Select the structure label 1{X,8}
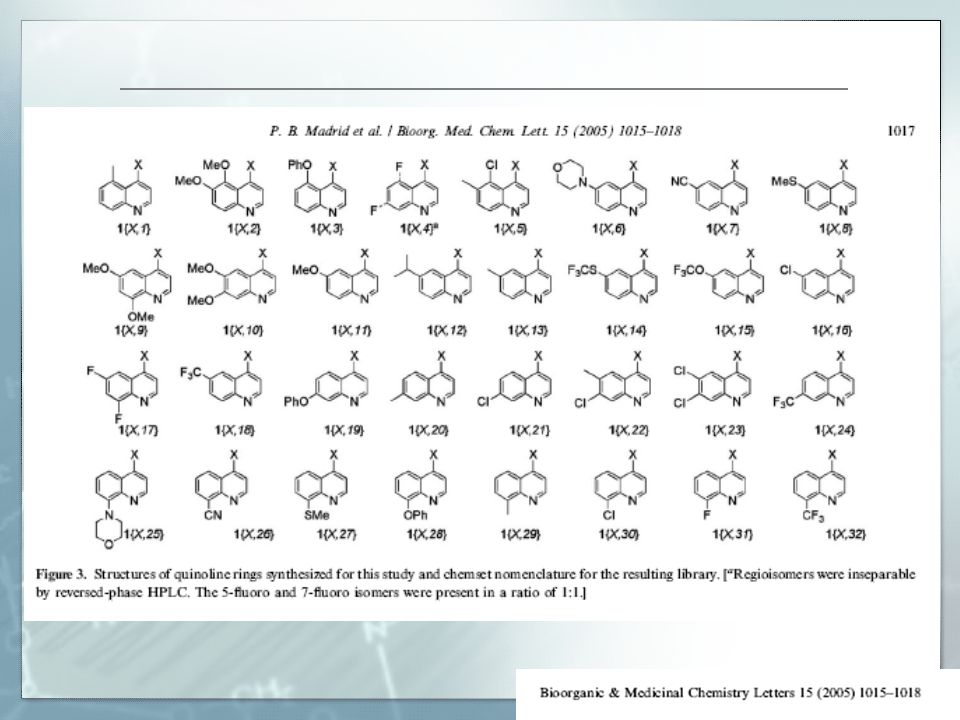Screen dimensions: 960x720 [x=836, y=229]
